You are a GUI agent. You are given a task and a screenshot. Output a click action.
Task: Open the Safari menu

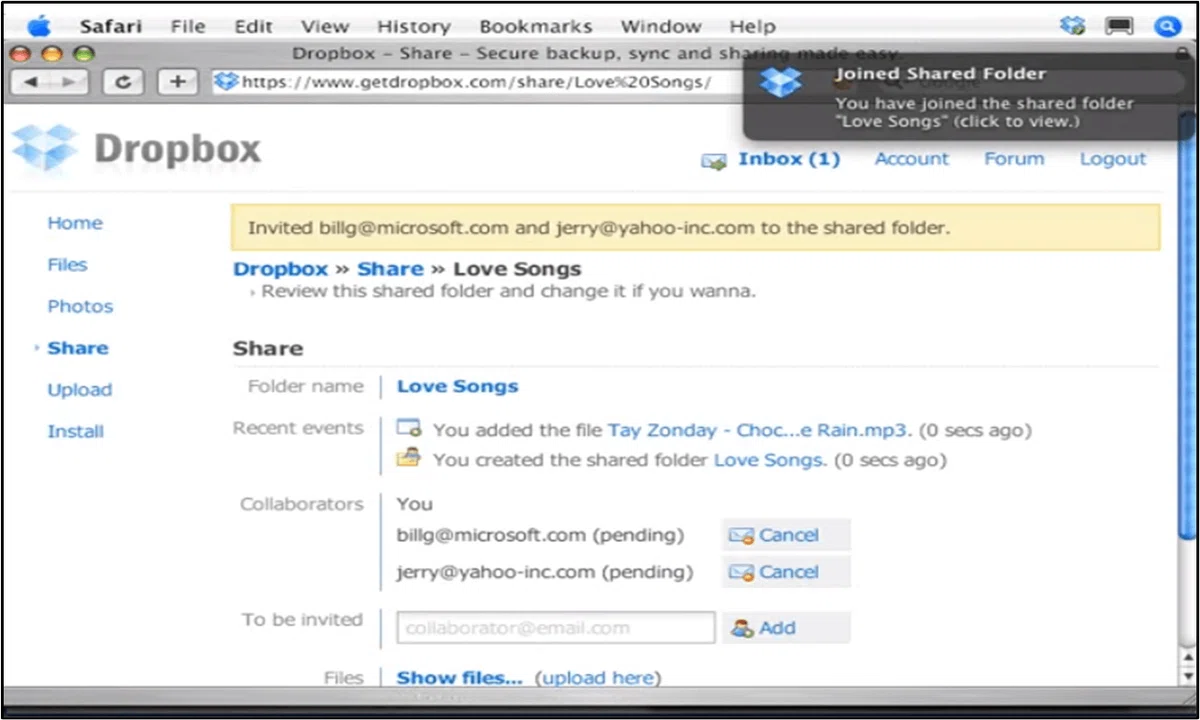(109, 27)
